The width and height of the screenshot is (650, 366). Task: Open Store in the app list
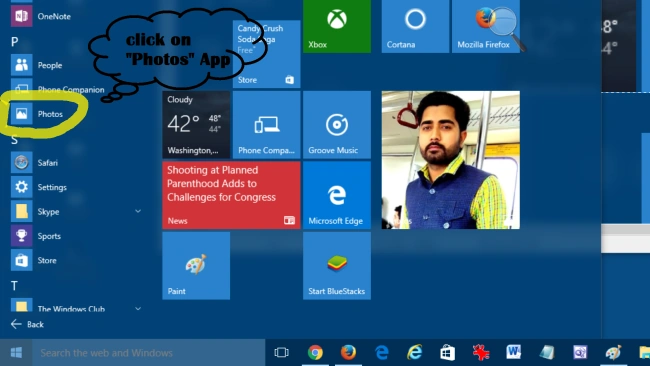[x=34, y=260]
